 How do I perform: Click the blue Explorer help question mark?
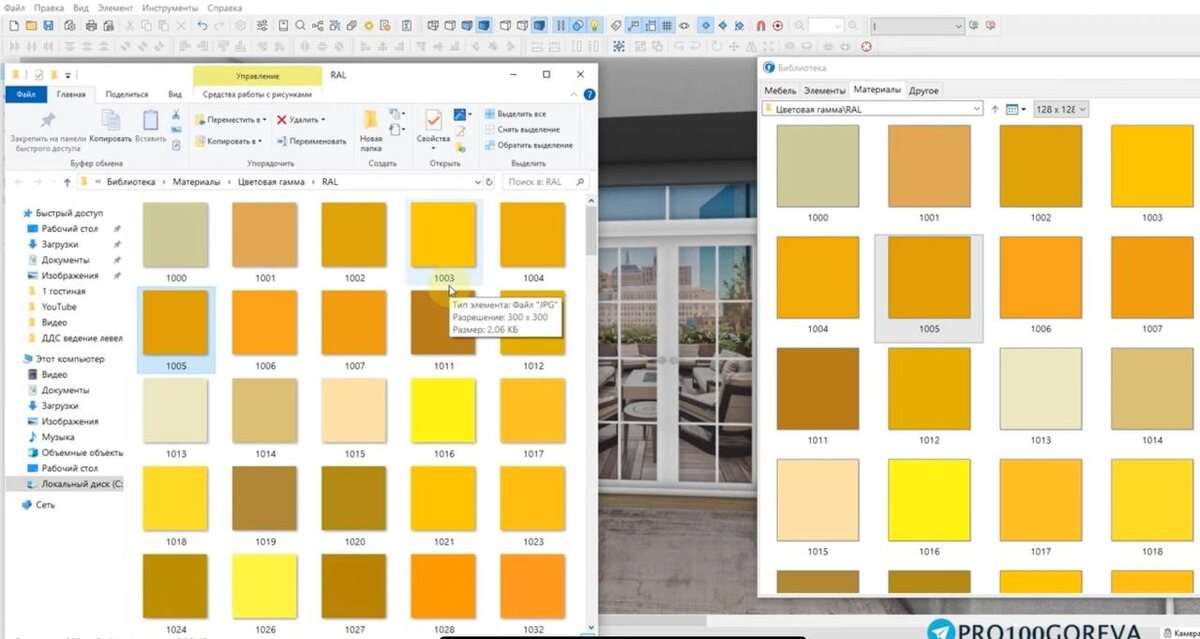588,94
